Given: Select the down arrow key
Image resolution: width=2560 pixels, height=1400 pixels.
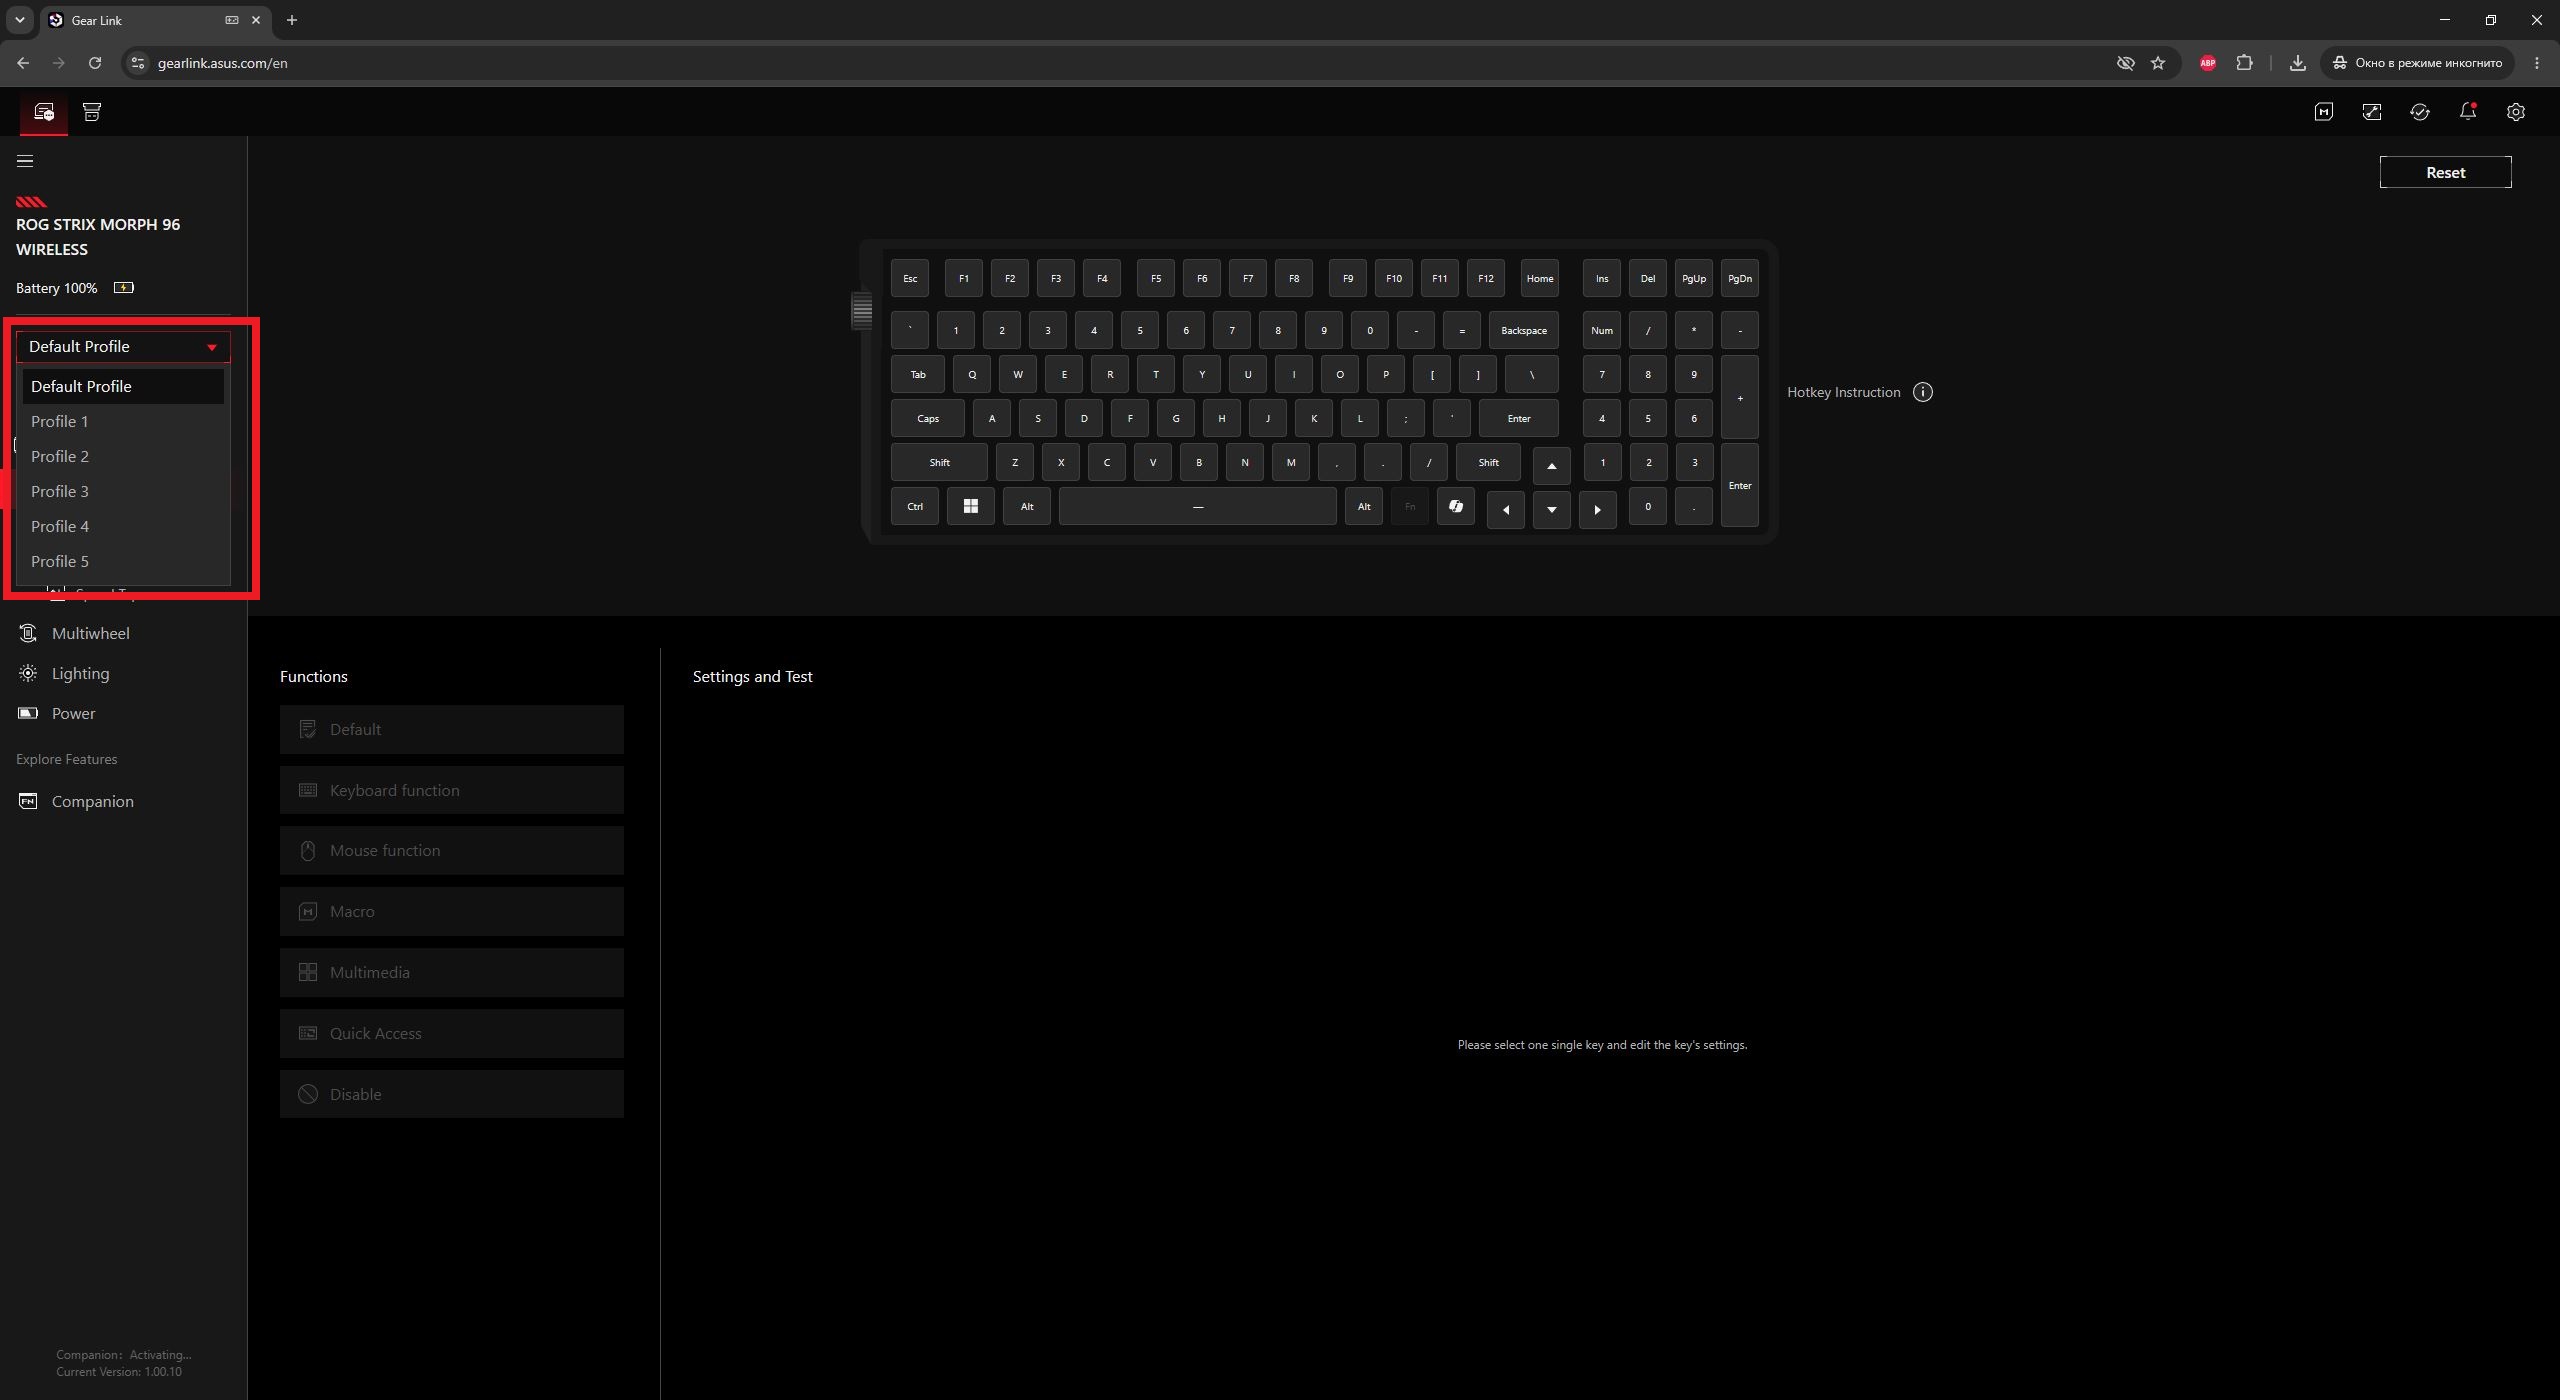Looking at the screenshot, I should tap(1552, 510).
